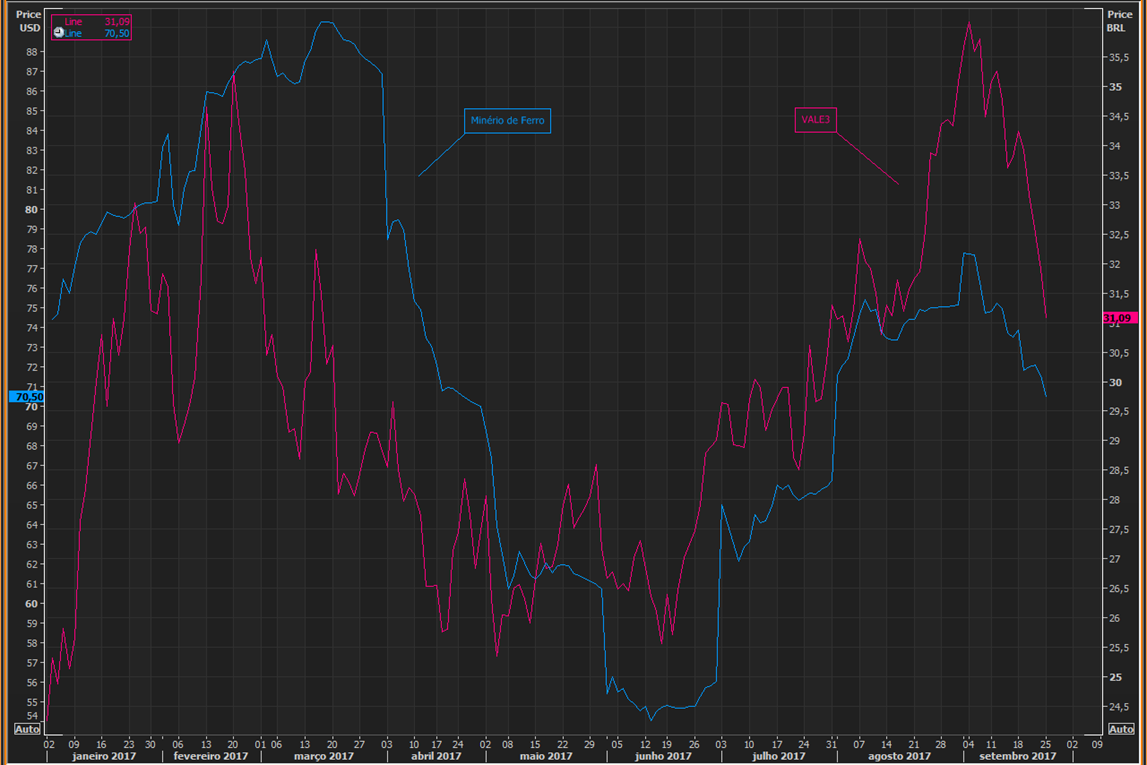This screenshot has height=765, width=1147.
Task: Click the 60 level on USD axis
Action: pos(32,603)
